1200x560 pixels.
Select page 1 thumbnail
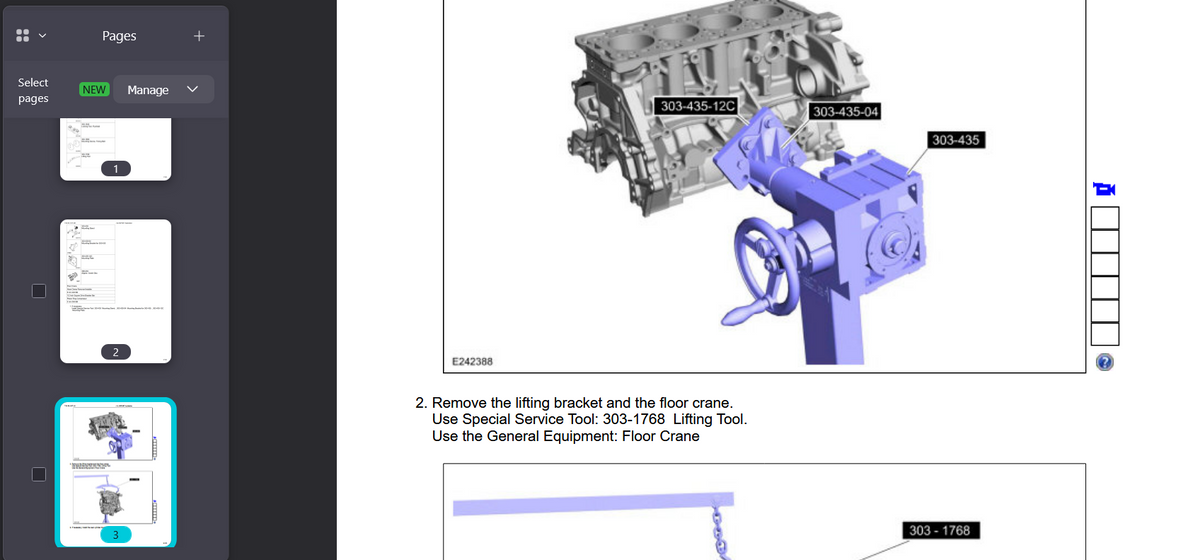tap(116, 151)
